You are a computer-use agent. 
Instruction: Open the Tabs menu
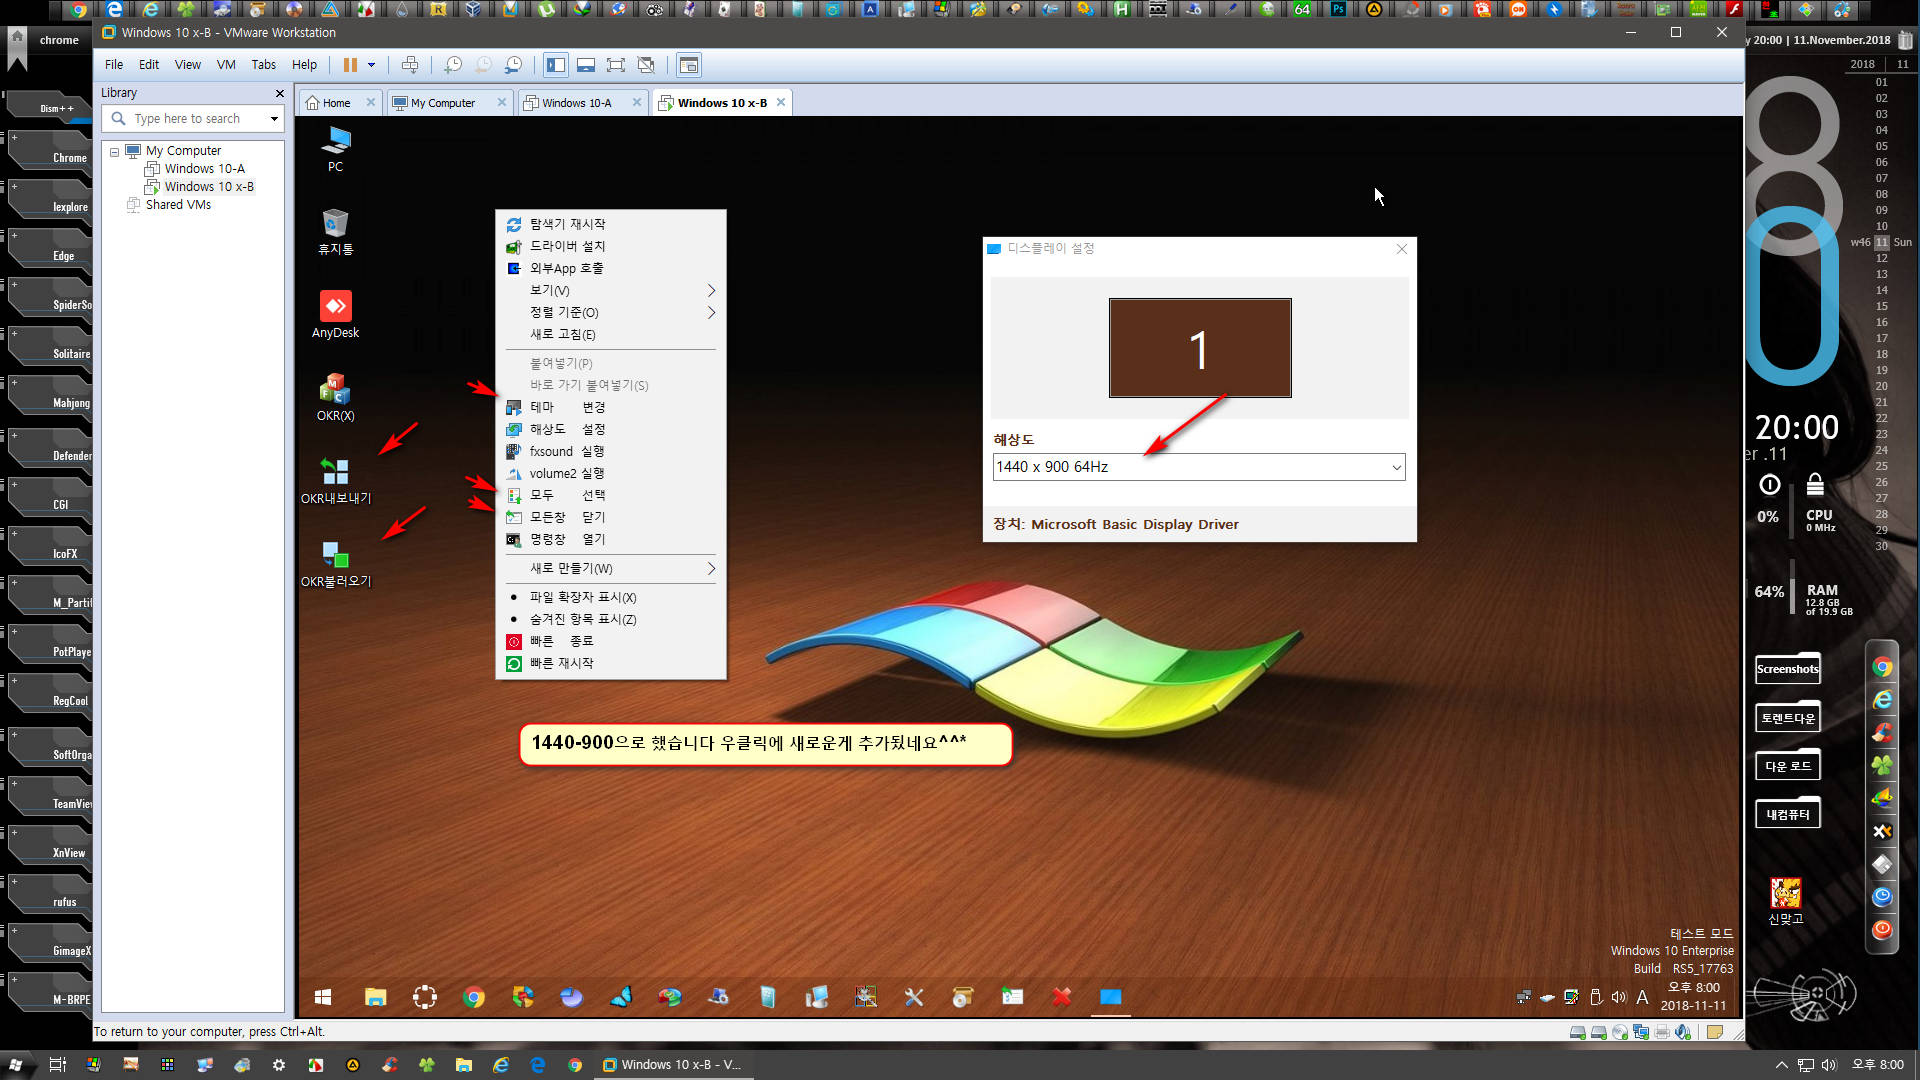[264, 65]
